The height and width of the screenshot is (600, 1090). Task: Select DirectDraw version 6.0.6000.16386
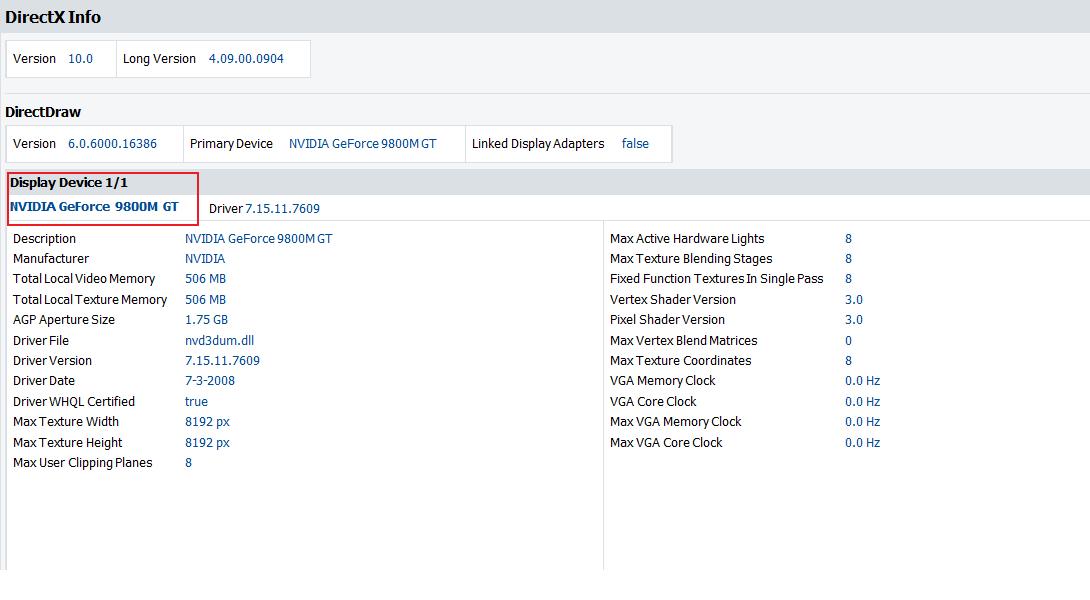112,143
